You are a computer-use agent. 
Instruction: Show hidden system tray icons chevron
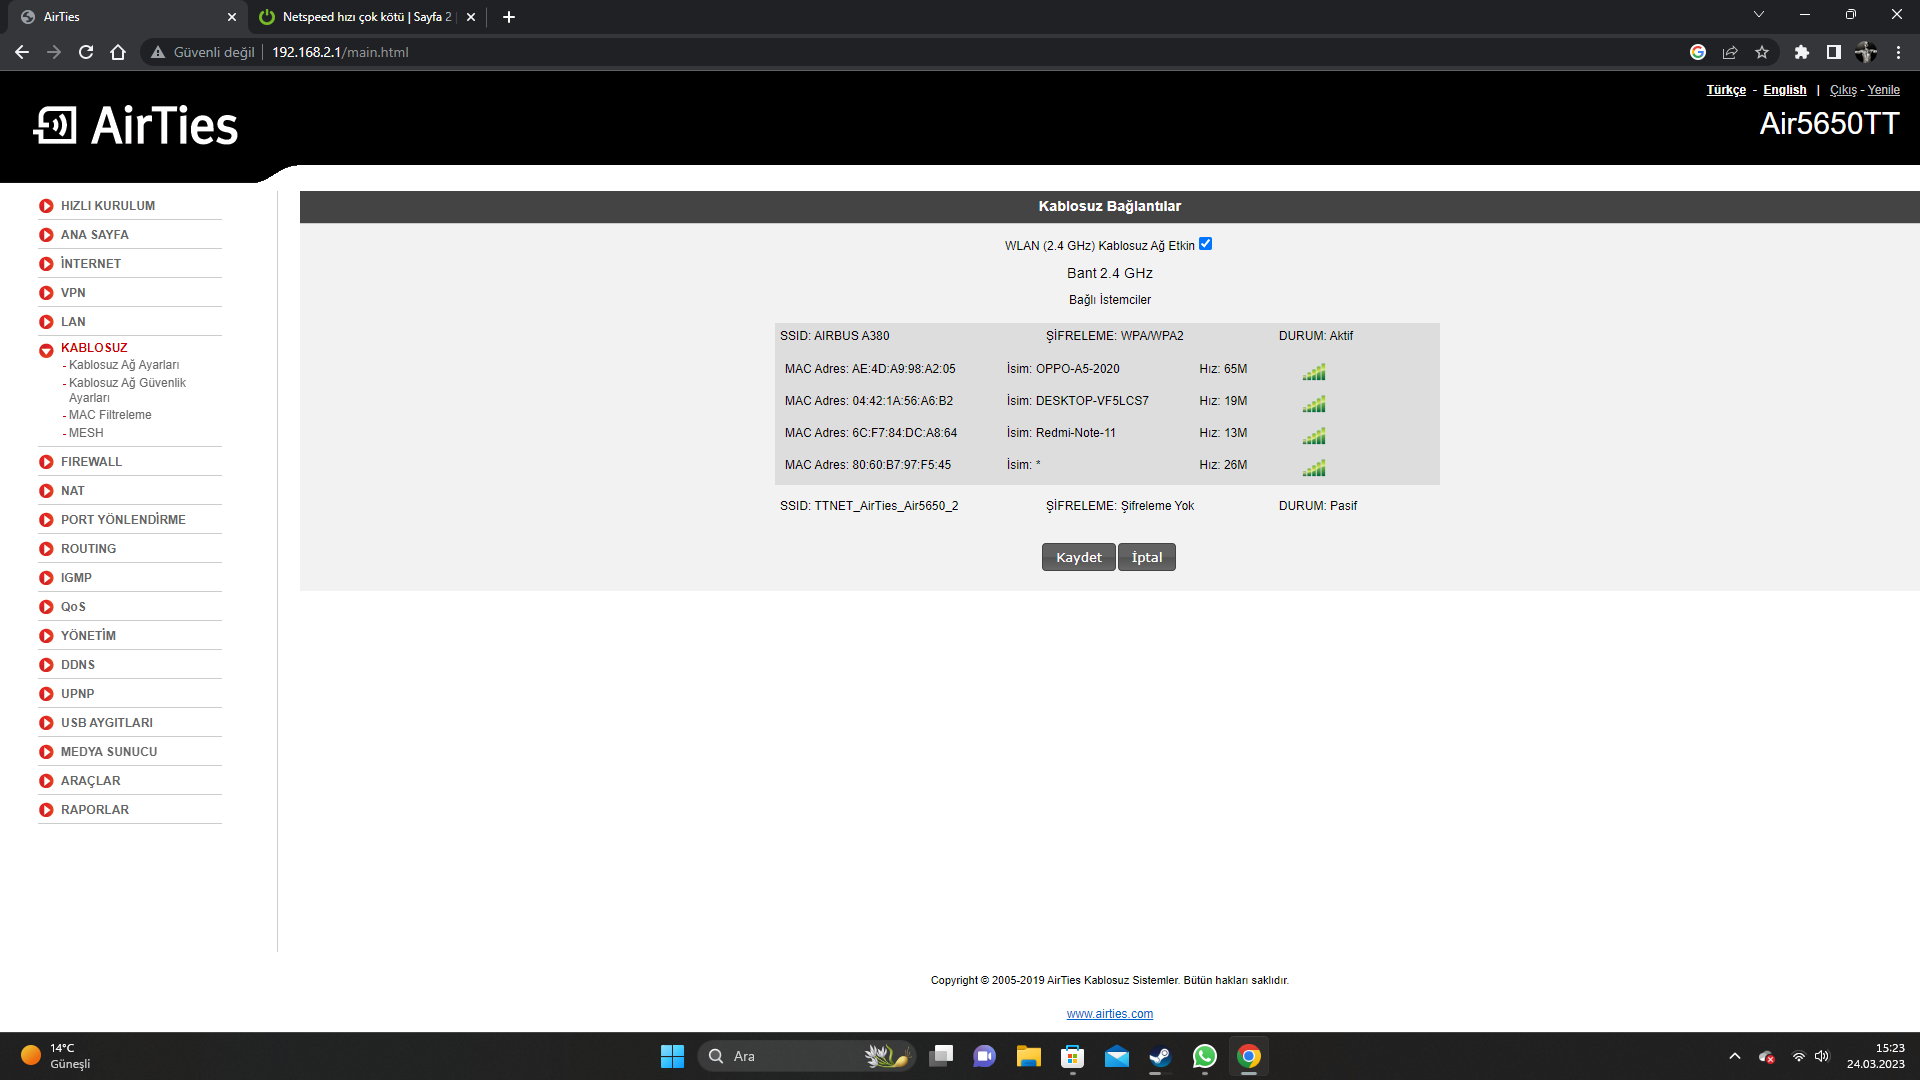coord(1735,1056)
